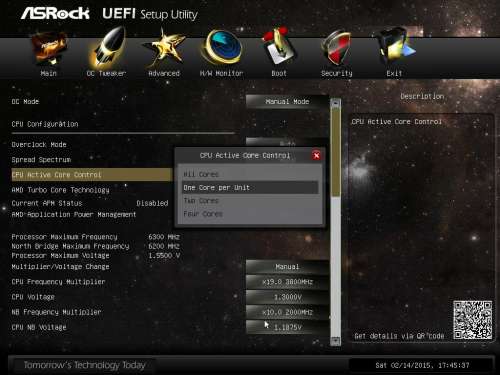The width and height of the screenshot is (500, 375).
Task: Switch to the Main tab label
Action: point(49,73)
